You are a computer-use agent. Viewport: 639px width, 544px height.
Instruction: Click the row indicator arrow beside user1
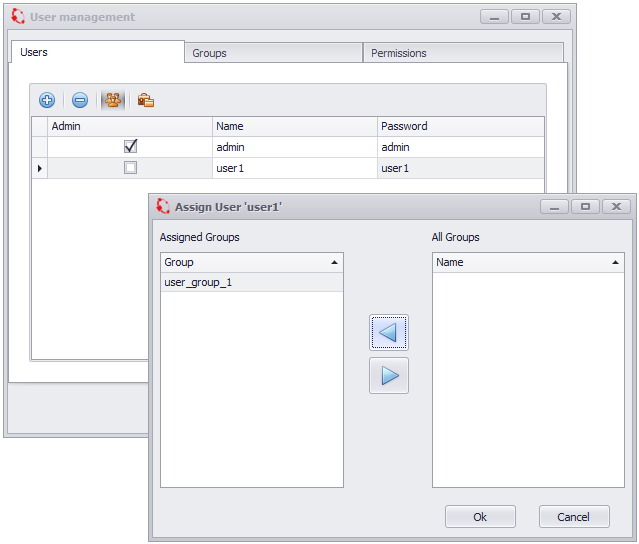[x=40, y=168]
